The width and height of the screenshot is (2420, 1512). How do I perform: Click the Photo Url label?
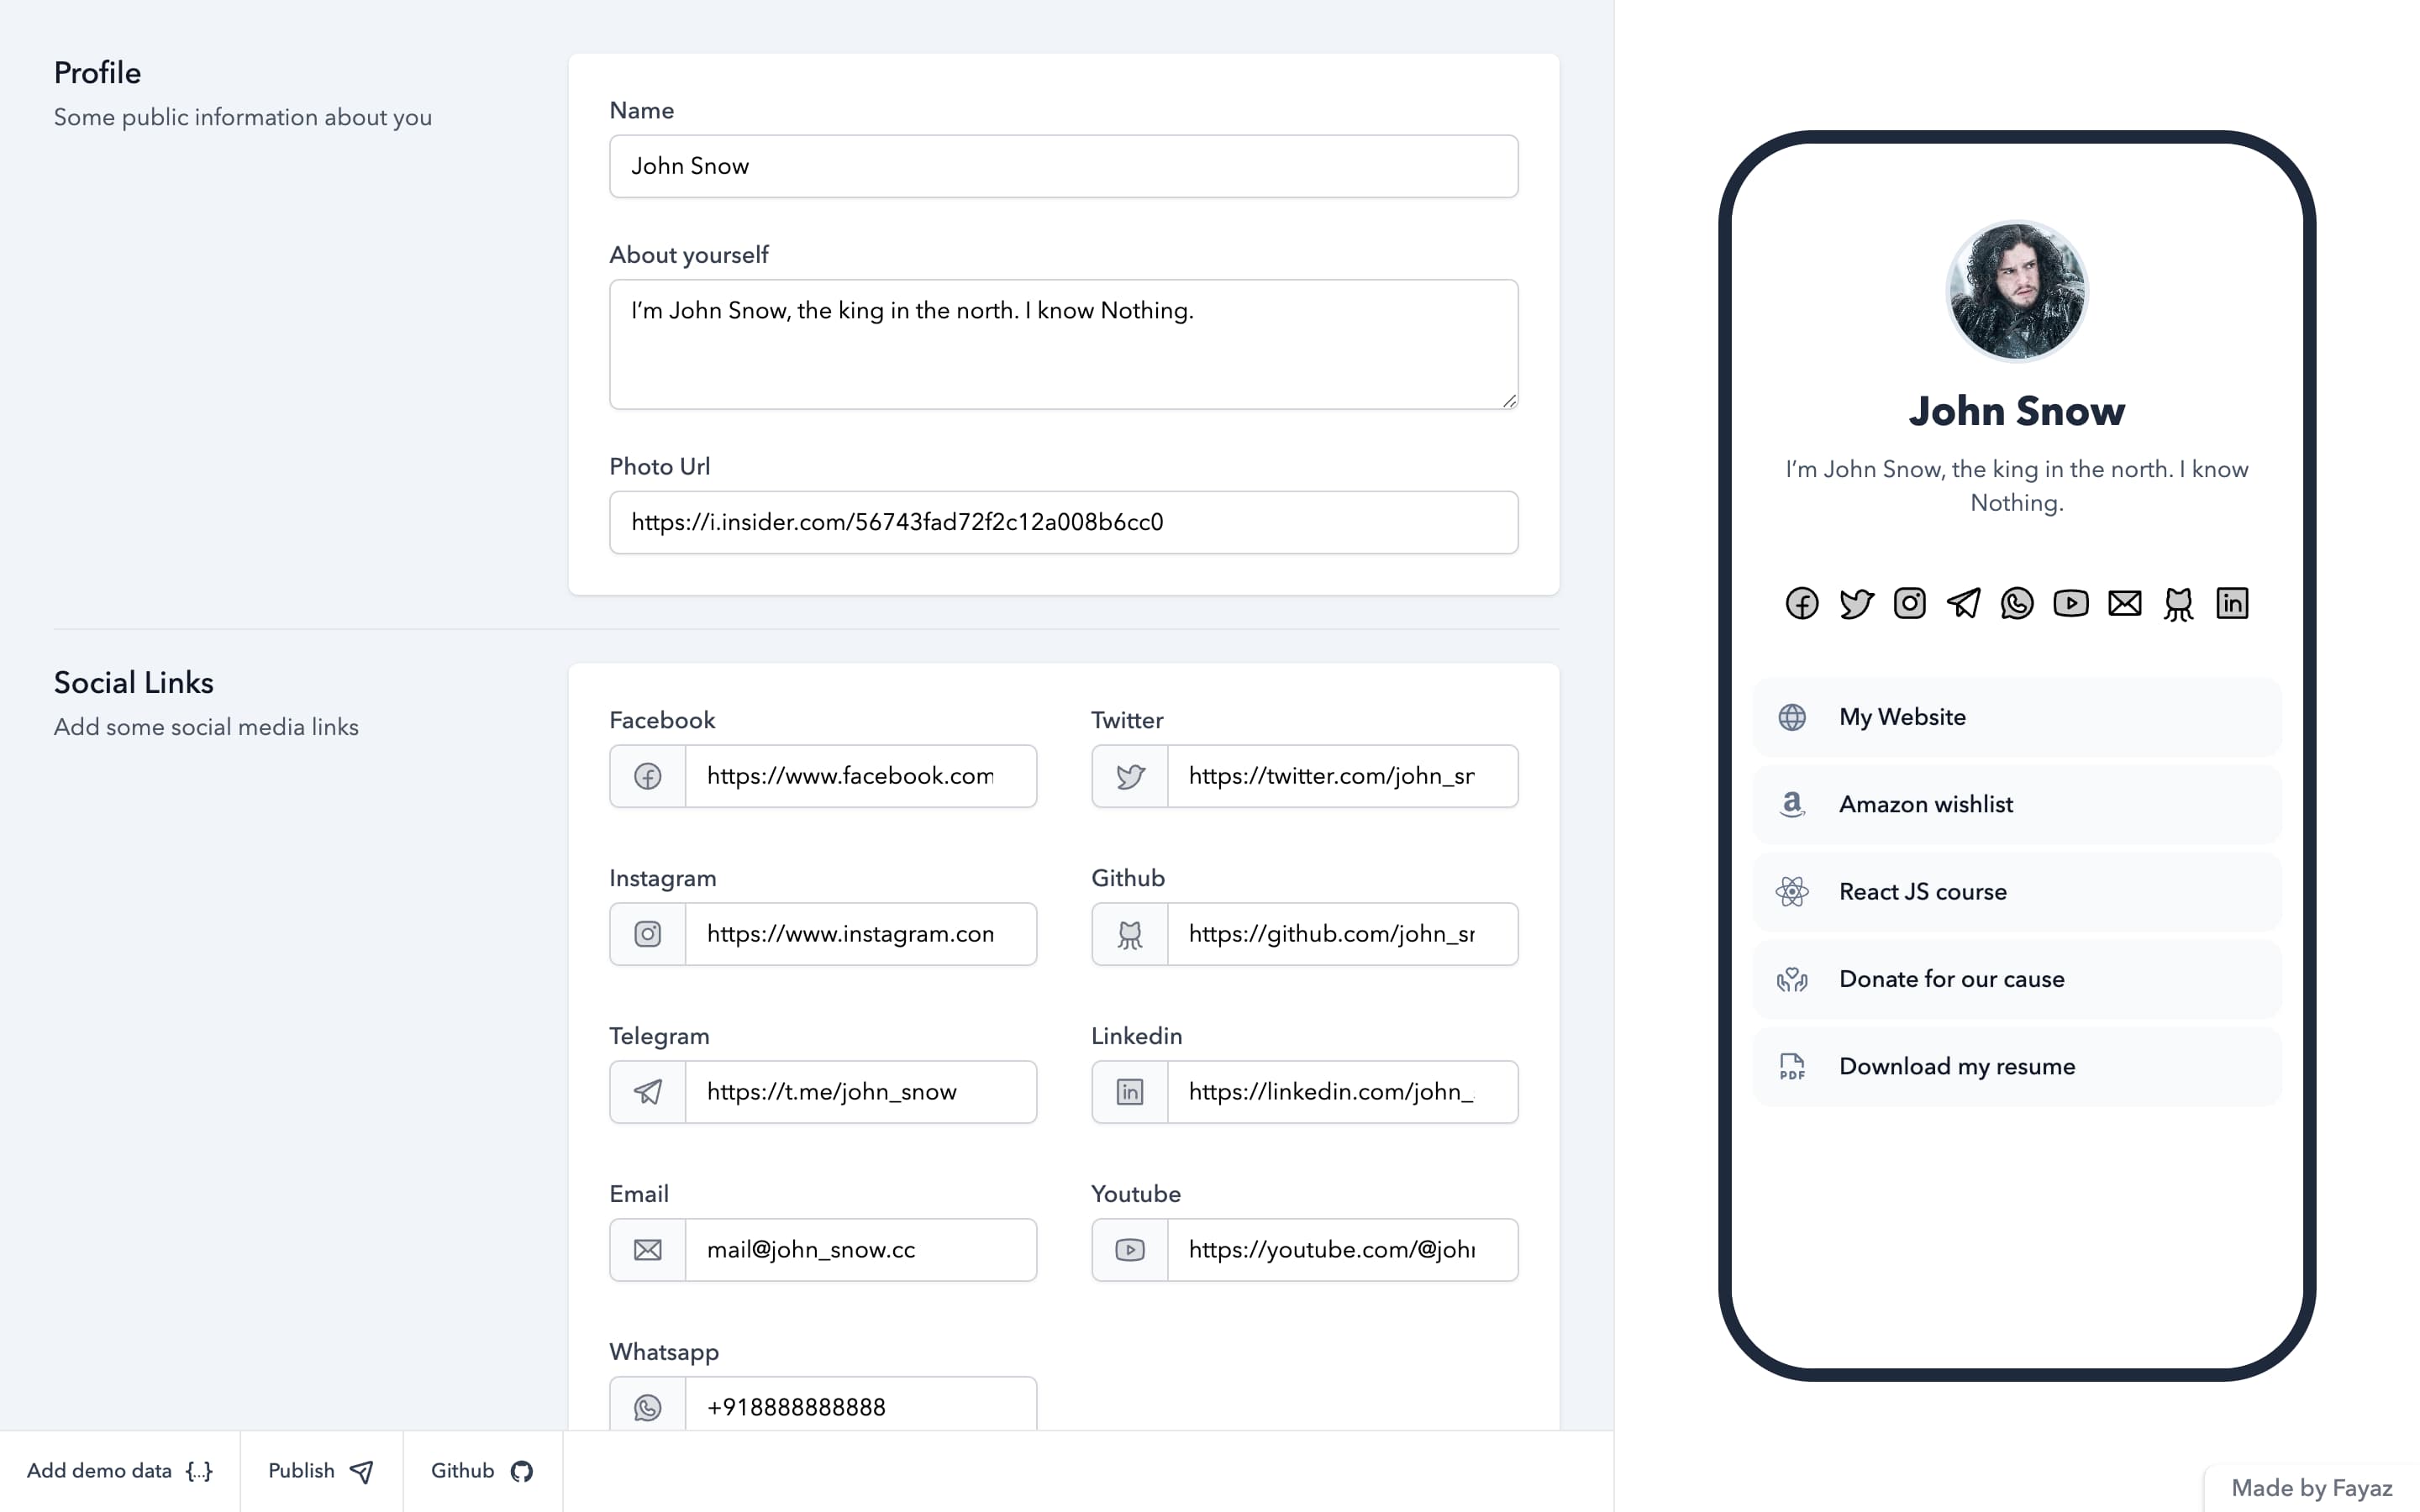[660, 467]
